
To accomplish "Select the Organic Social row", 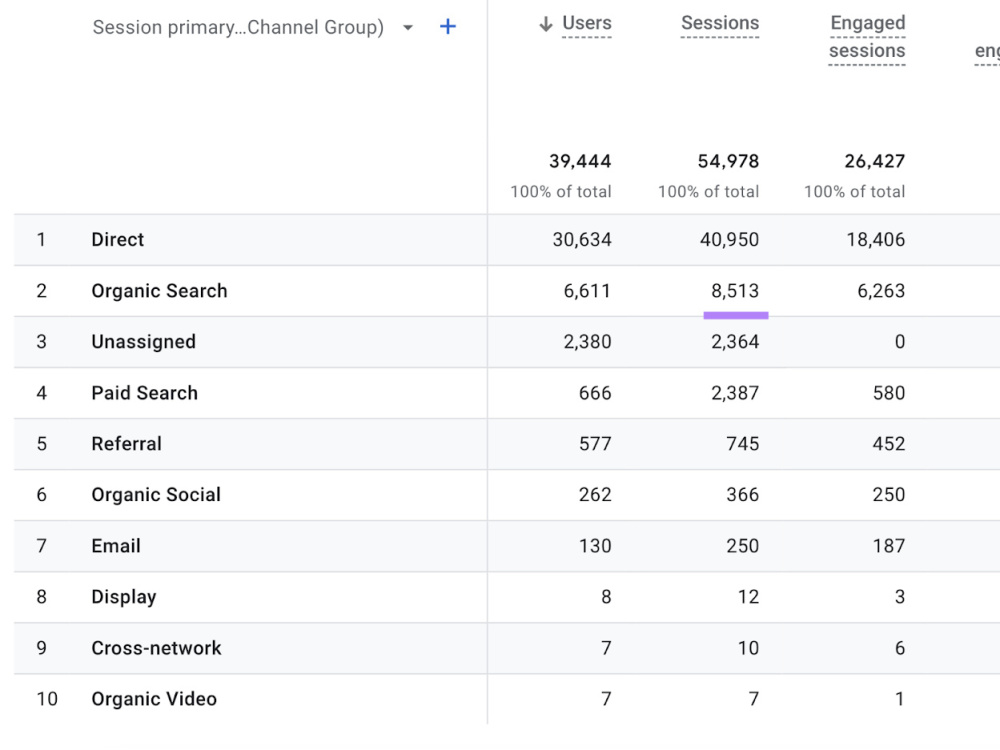I will click(507, 495).
